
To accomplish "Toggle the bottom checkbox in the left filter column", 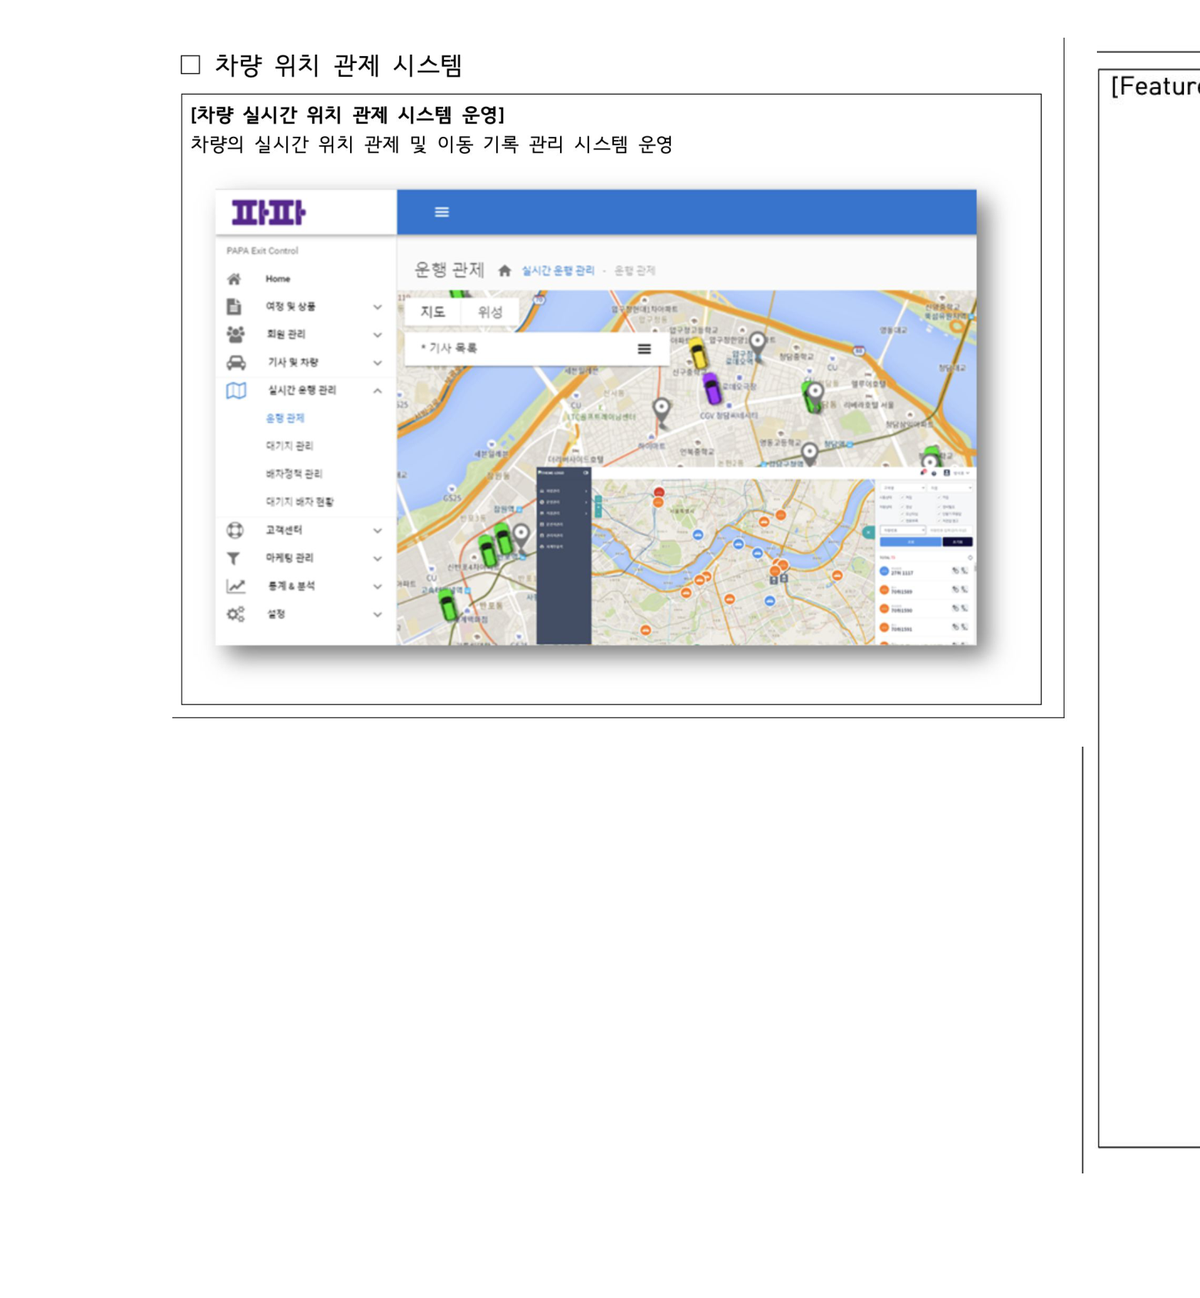I will coord(902,521).
